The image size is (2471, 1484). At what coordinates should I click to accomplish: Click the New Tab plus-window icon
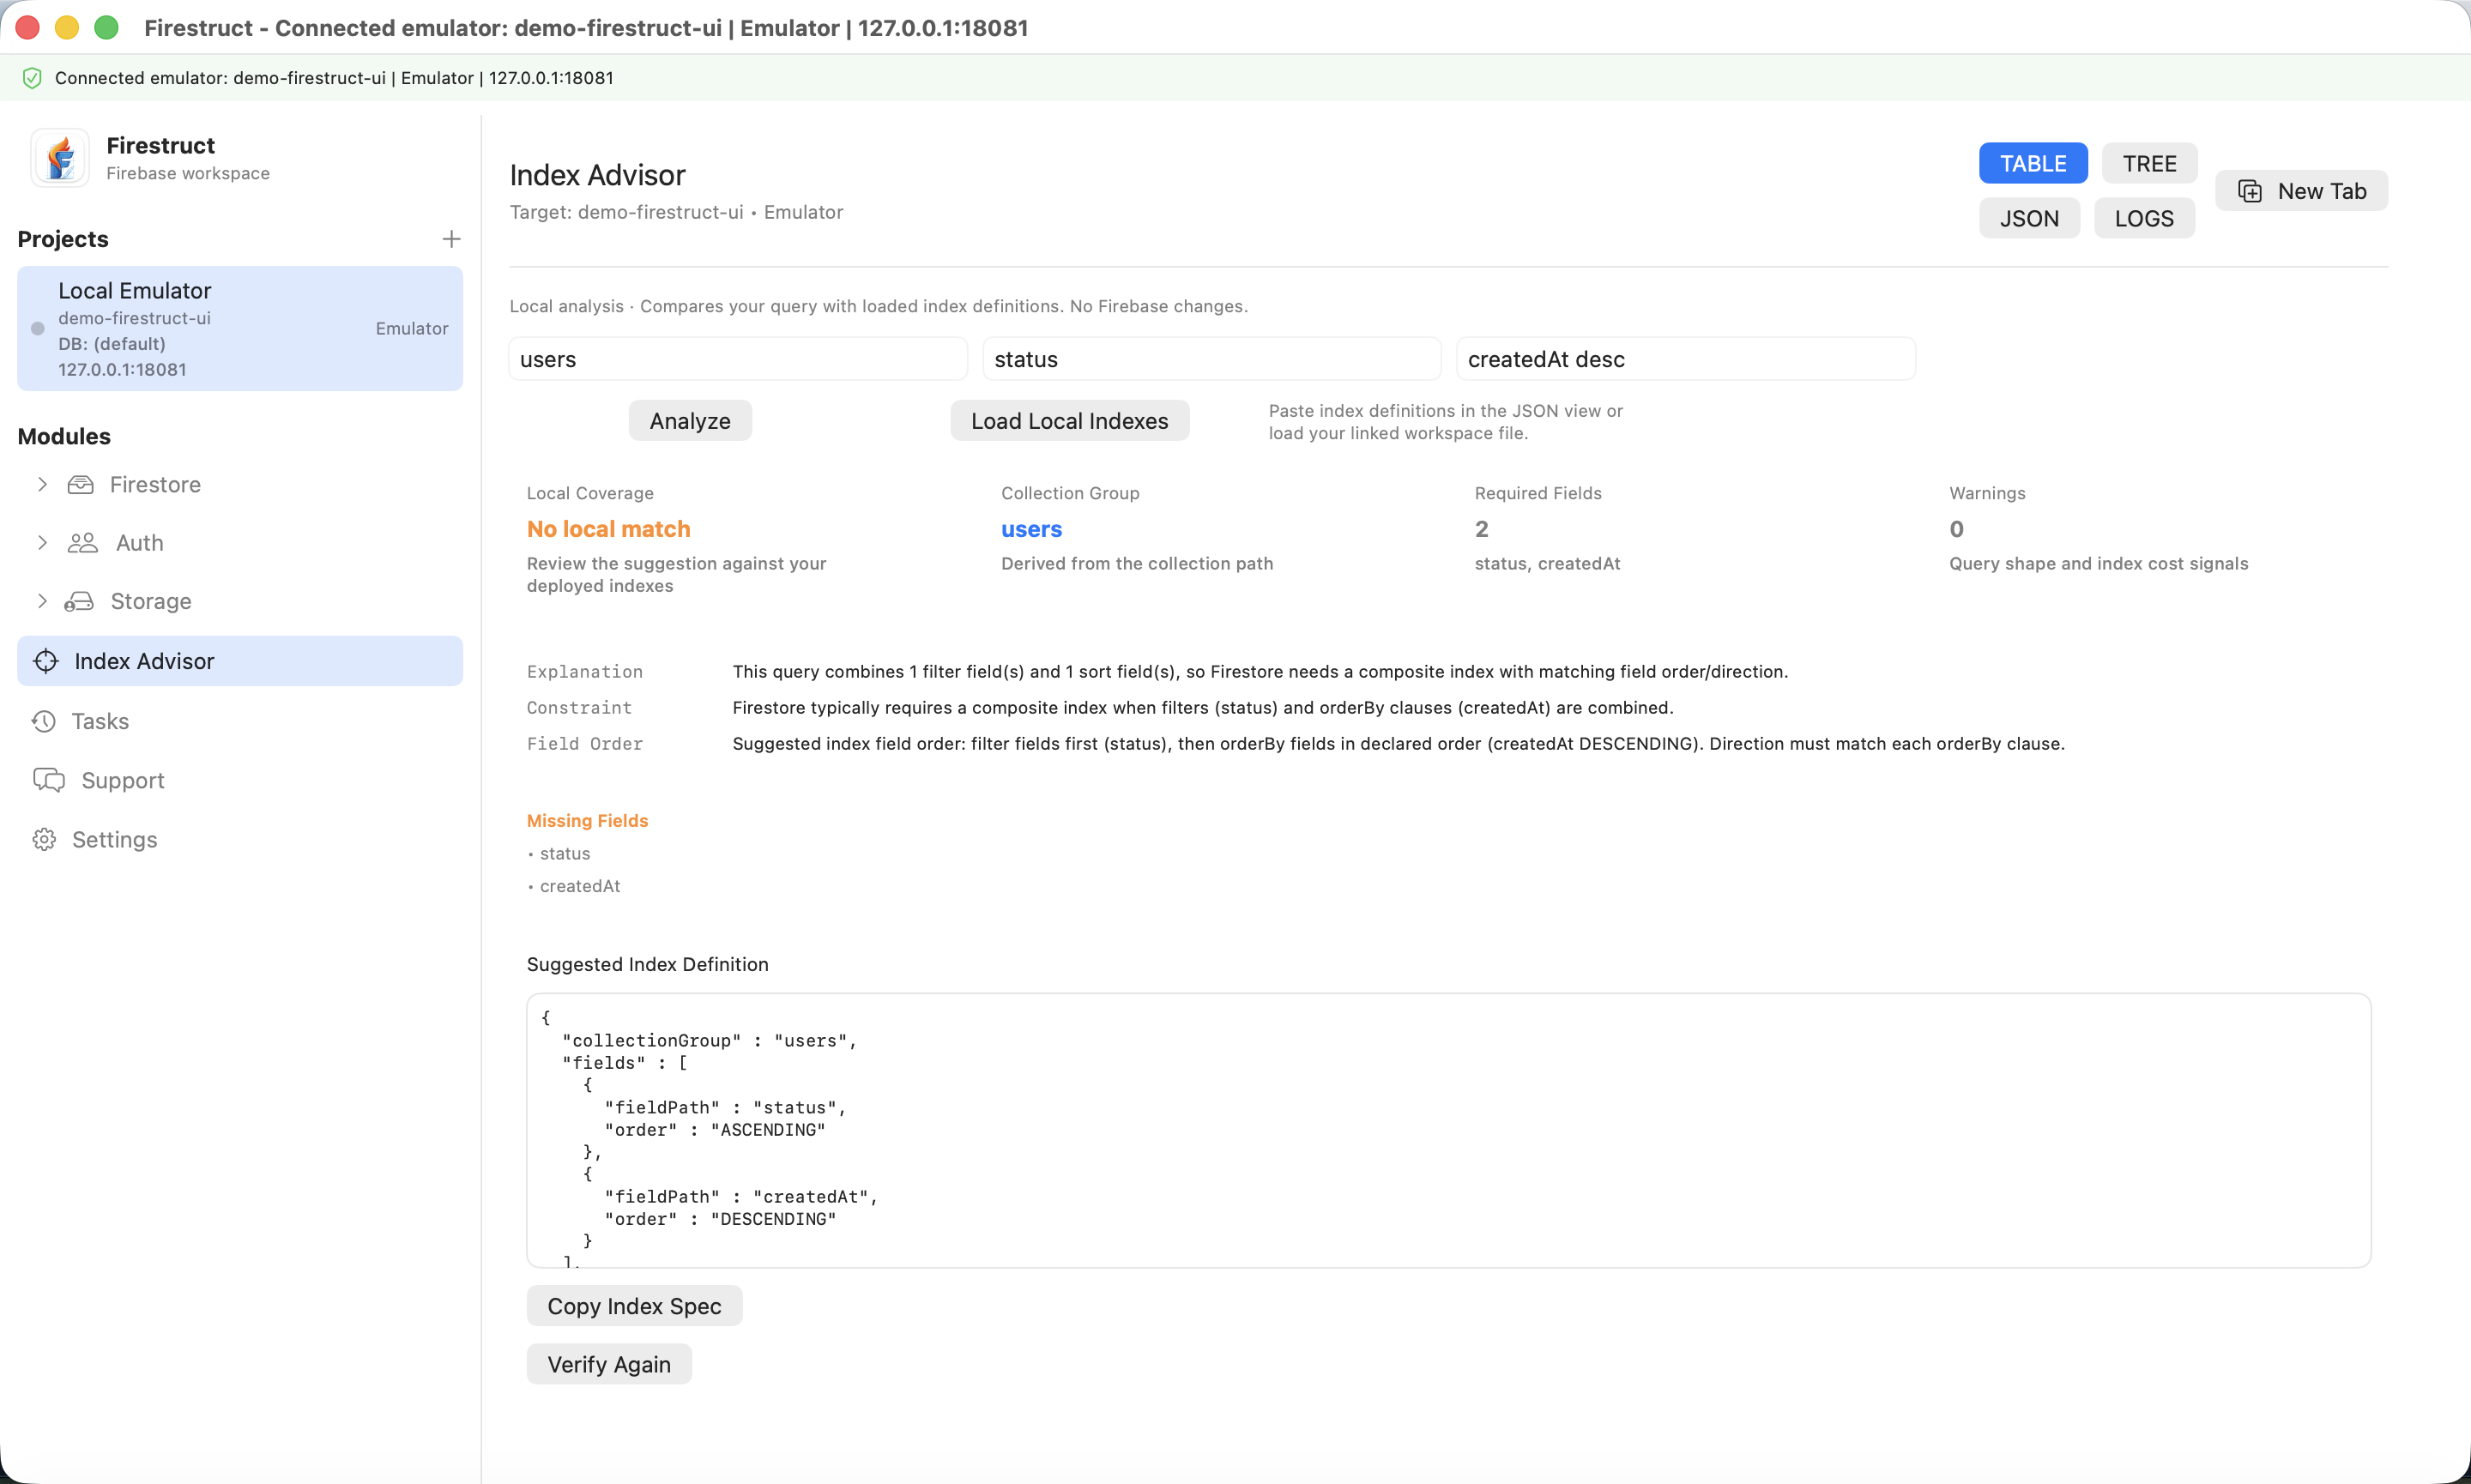[2250, 191]
